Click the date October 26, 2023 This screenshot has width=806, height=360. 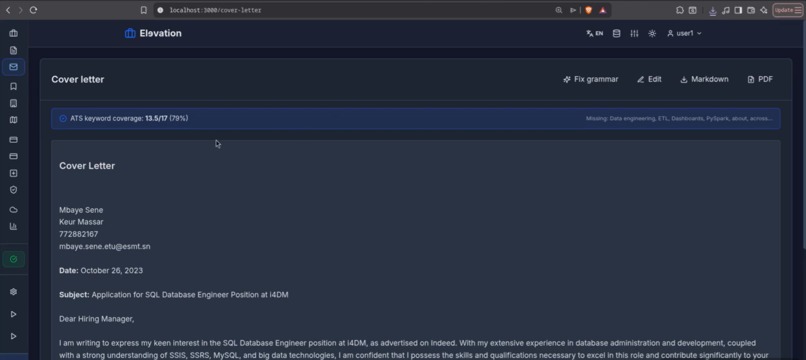[112, 271]
